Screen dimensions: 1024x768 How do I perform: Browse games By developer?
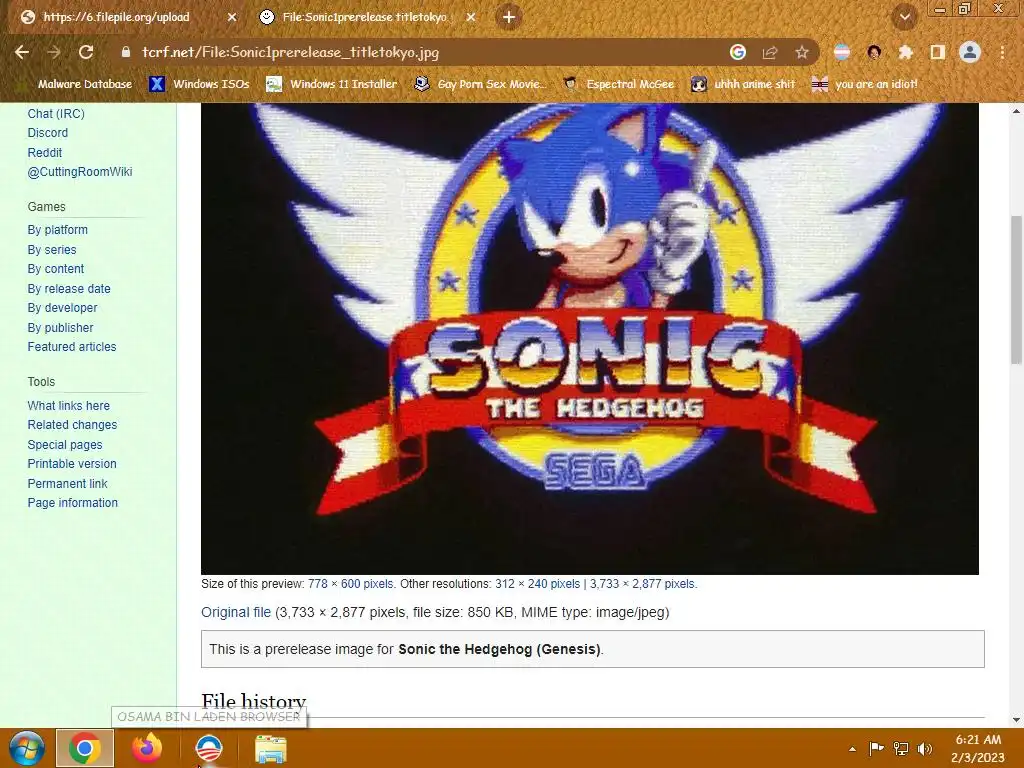click(62, 308)
